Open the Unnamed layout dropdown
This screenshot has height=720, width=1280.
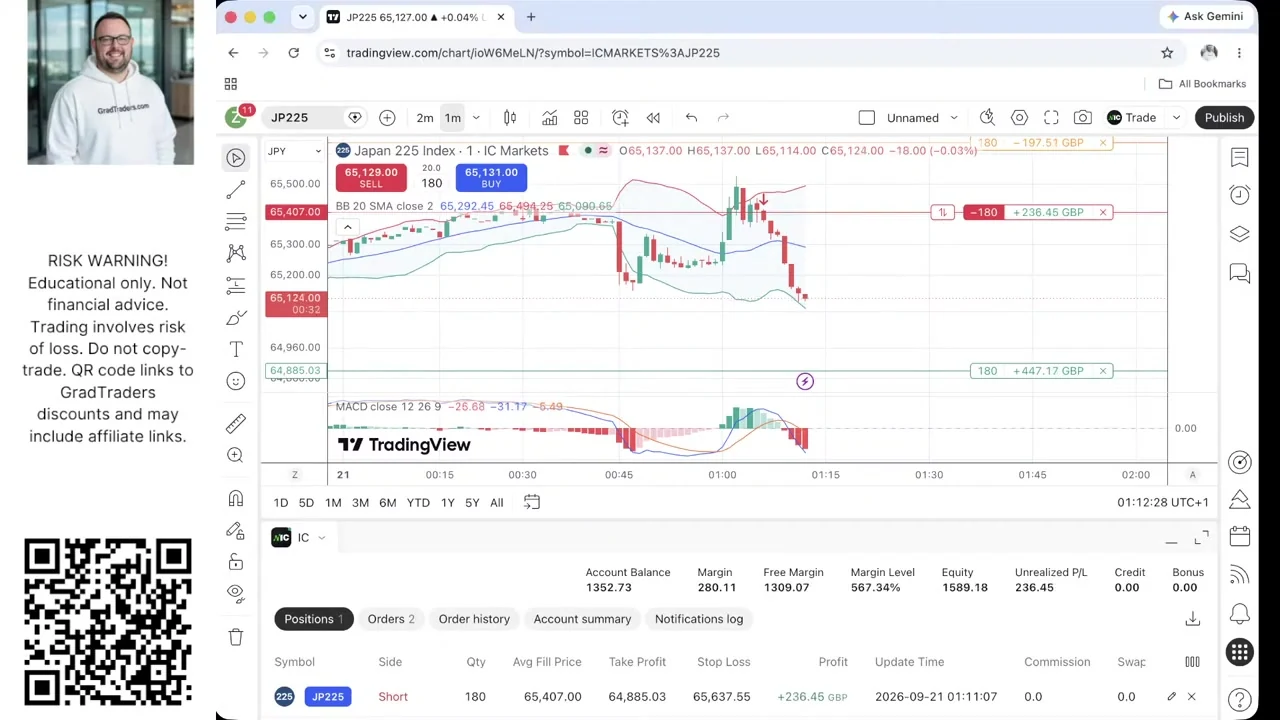(923, 118)
